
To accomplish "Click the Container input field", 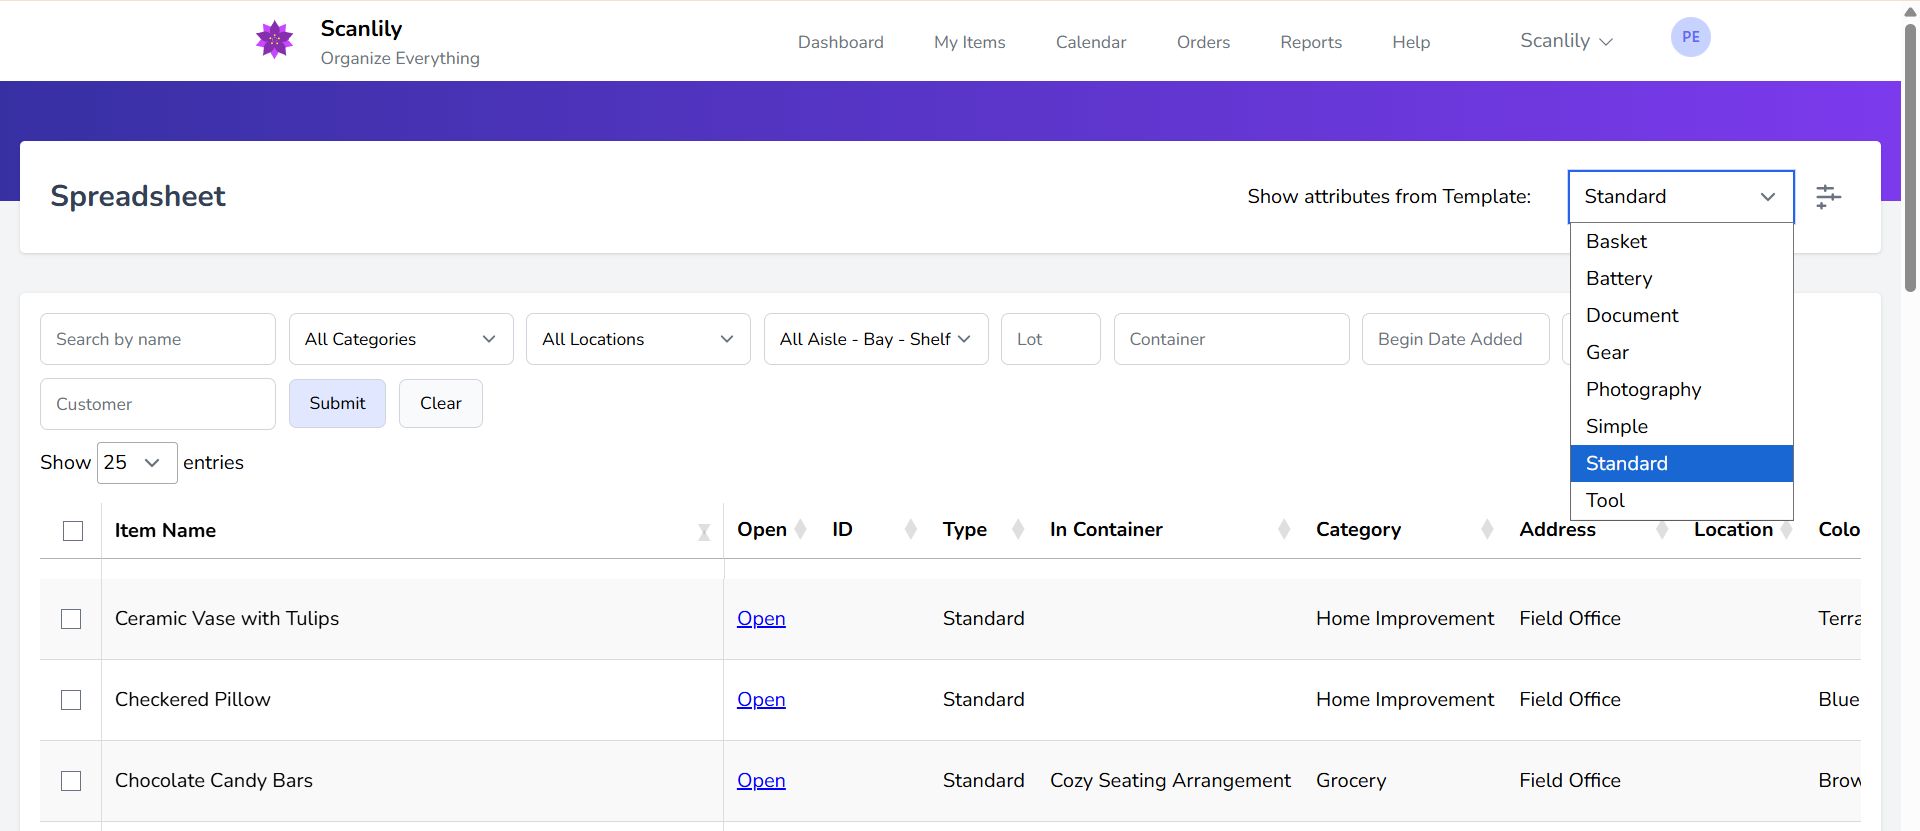I will pyautogui.click(x=1232, y=339).
